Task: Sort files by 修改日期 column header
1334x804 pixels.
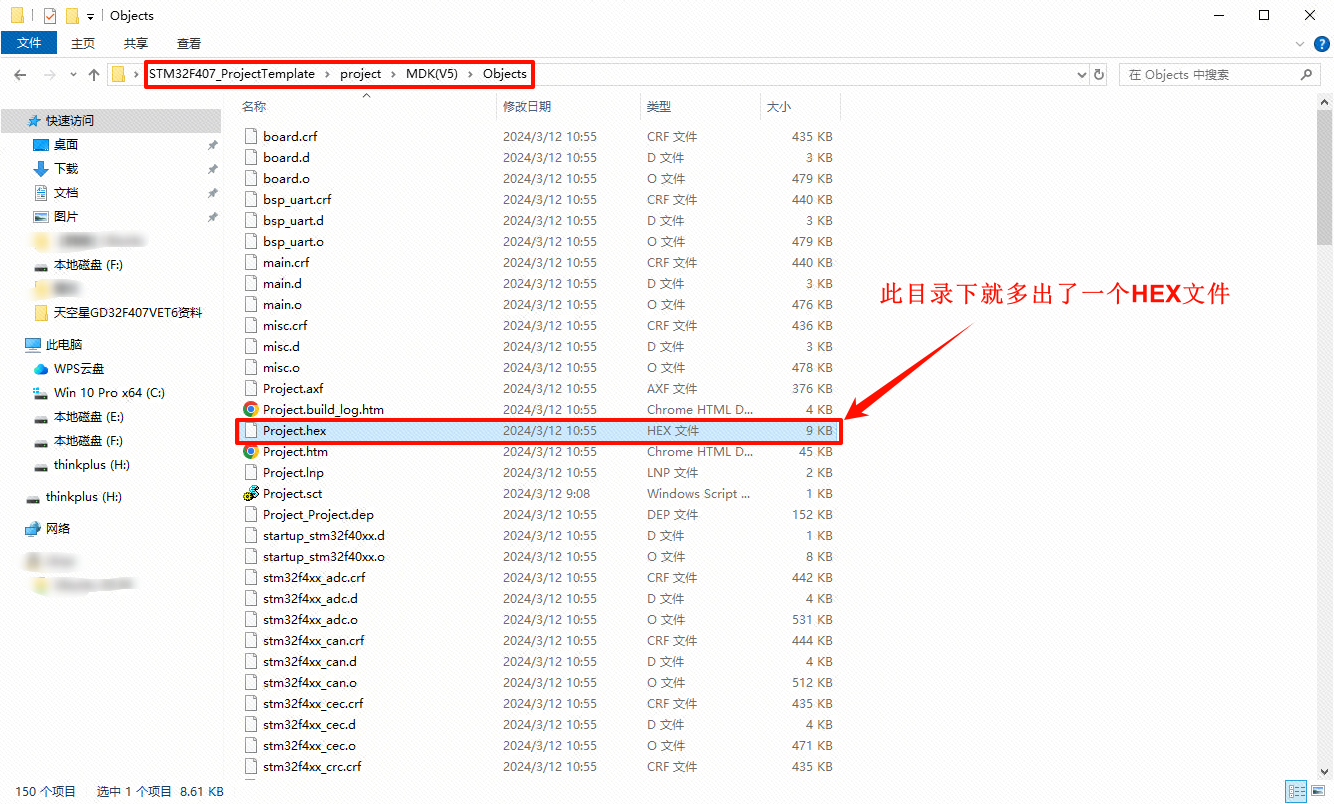Action: click(x=527, y=106)
